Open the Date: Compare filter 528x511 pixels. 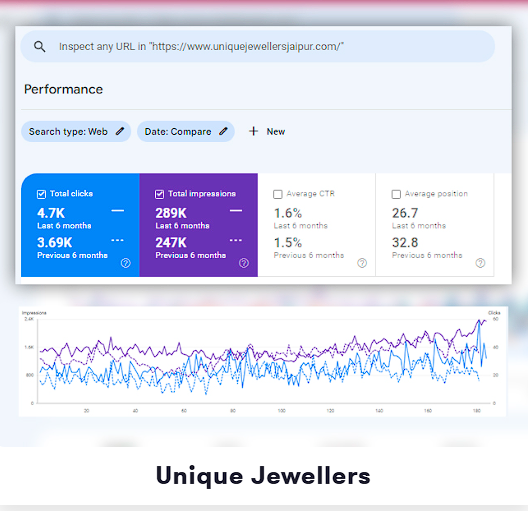186,131
